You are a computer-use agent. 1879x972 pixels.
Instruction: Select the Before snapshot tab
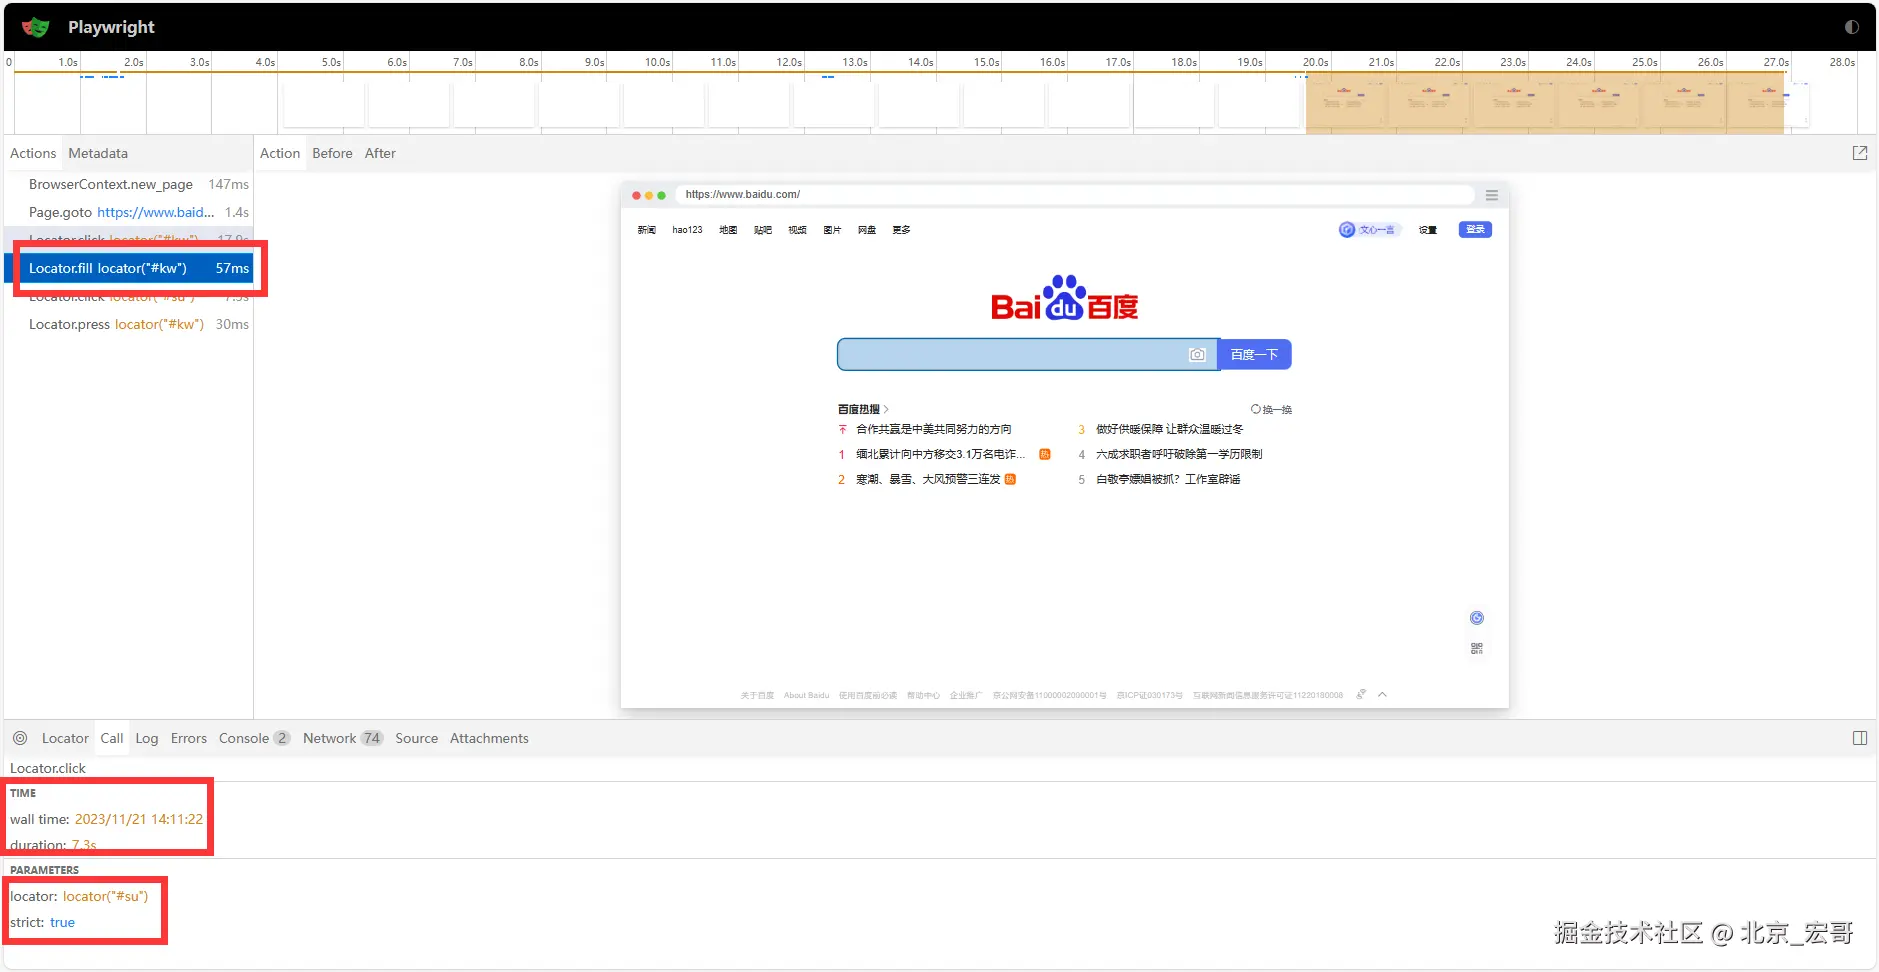[x=332, y=153]
